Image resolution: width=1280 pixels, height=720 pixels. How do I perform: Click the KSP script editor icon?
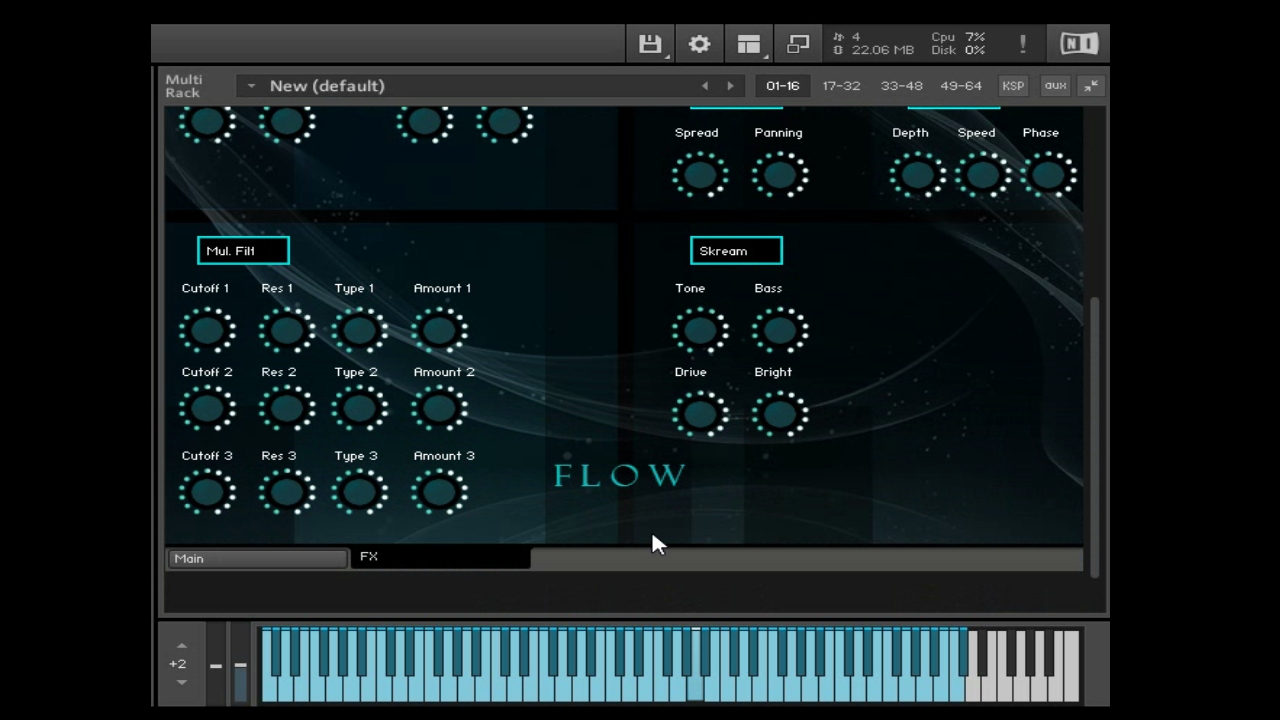1013,86
